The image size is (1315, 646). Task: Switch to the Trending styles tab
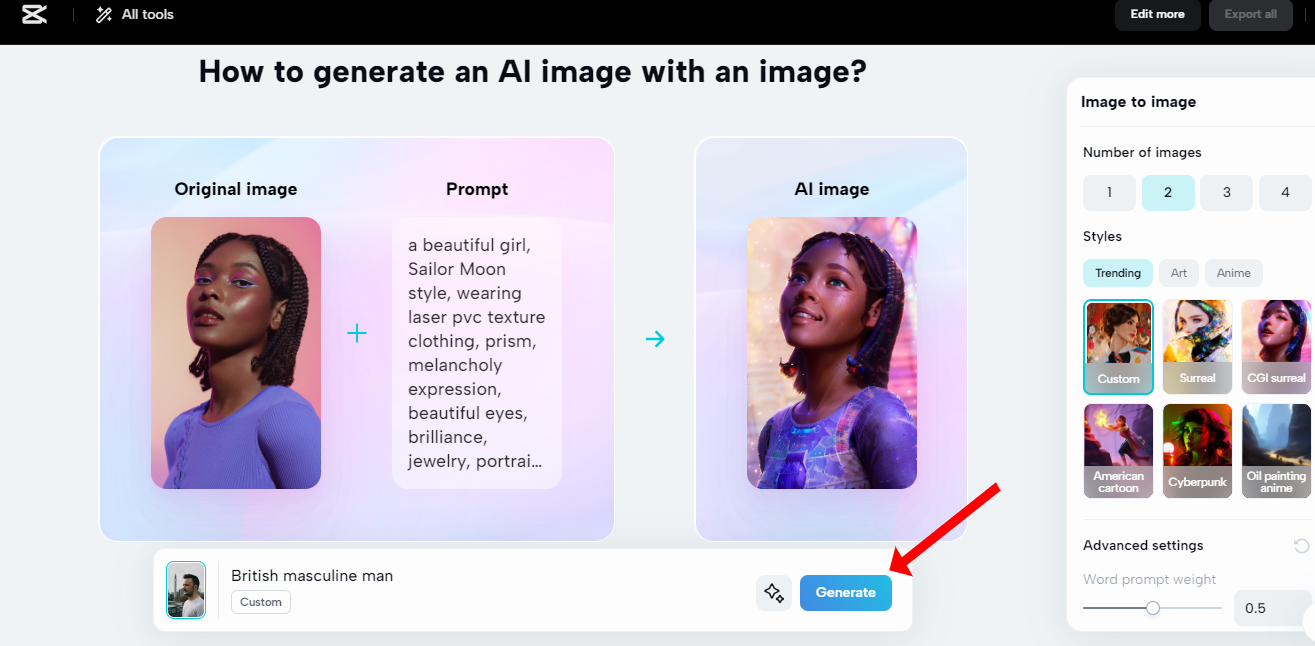(1118, 272)
